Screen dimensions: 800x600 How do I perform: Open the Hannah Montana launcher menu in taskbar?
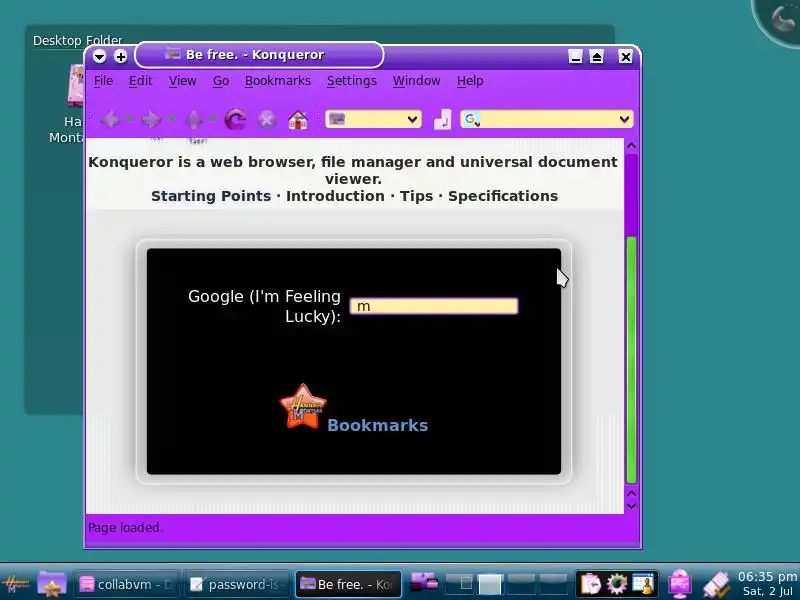[15, 584]
